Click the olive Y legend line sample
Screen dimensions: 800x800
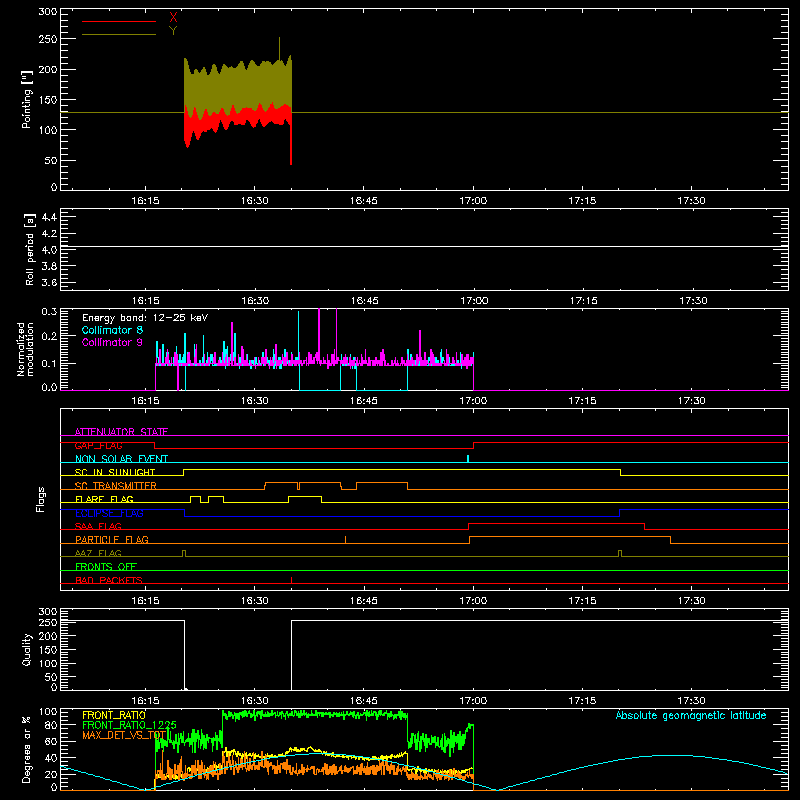[x=119, y=34]
